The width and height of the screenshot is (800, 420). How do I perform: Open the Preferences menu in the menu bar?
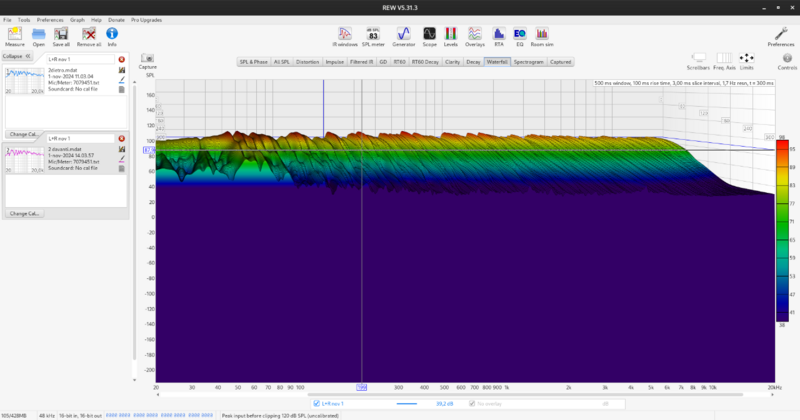pos(50,19)
